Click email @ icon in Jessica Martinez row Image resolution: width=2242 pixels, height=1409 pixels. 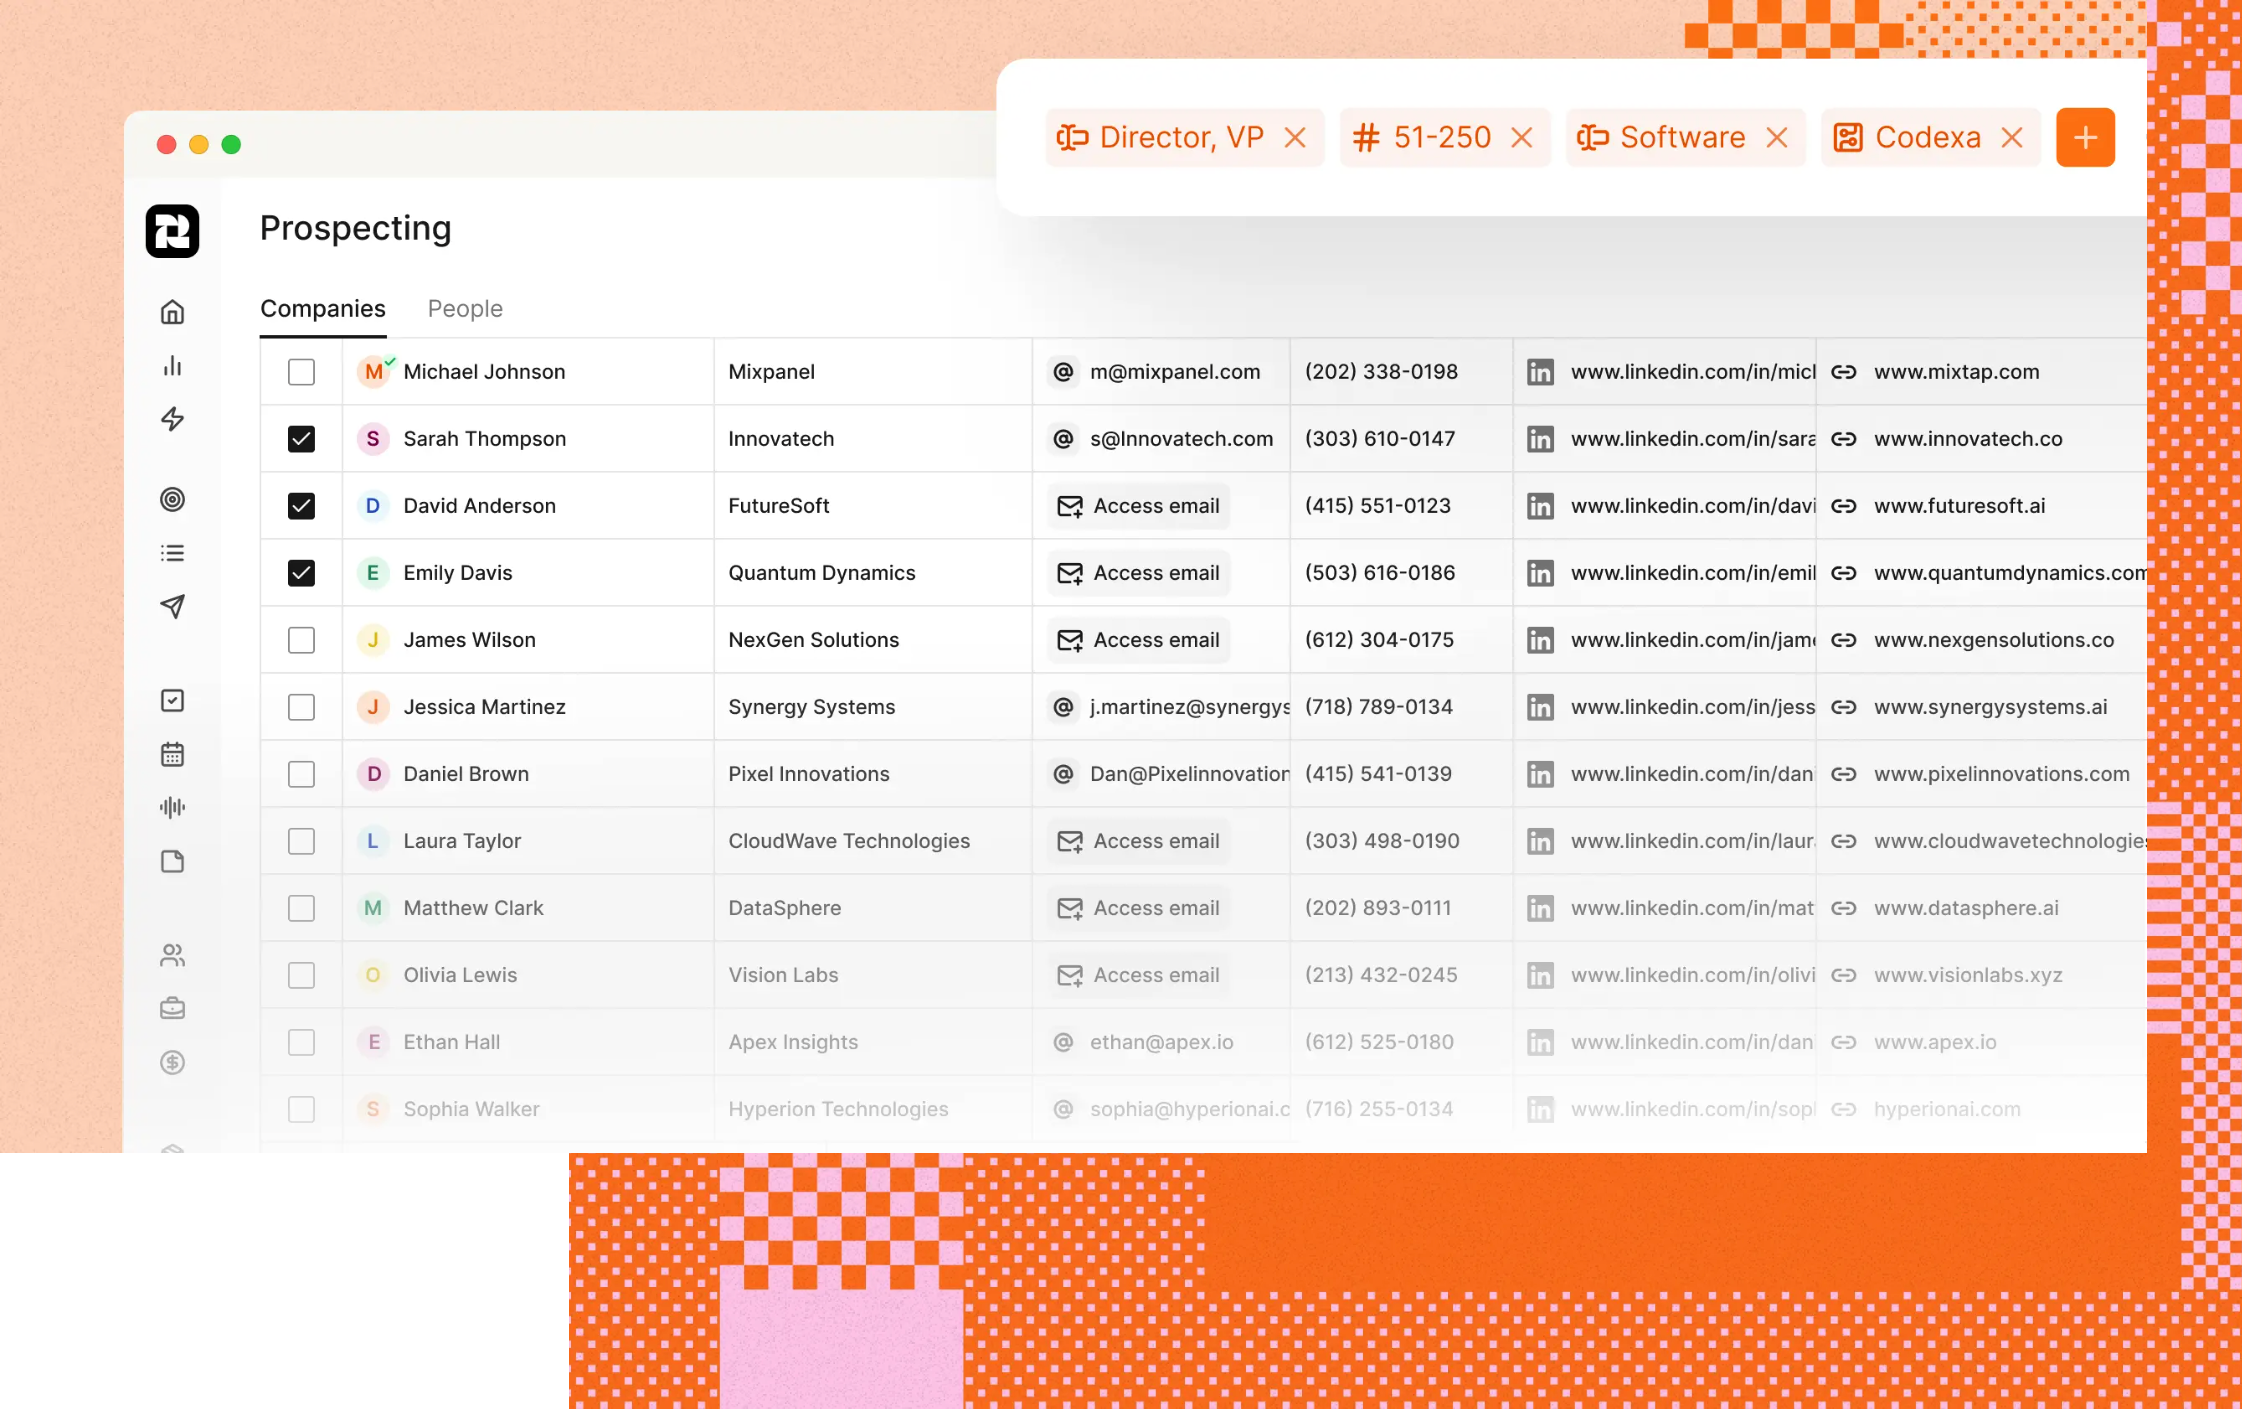click(x=1063, y=707)
